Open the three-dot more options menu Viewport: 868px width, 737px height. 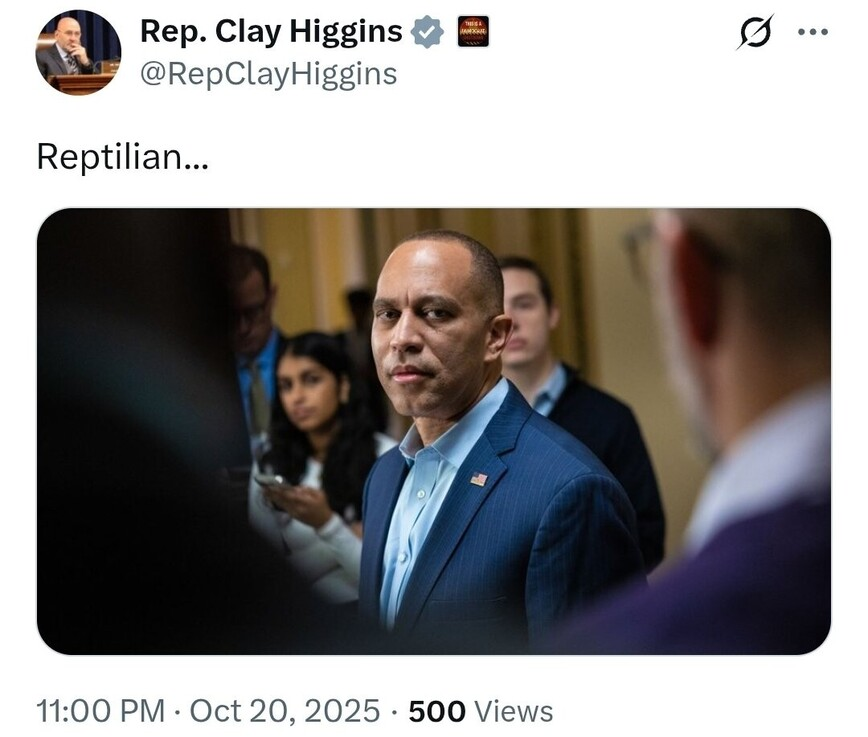click(x=812, y=31)
